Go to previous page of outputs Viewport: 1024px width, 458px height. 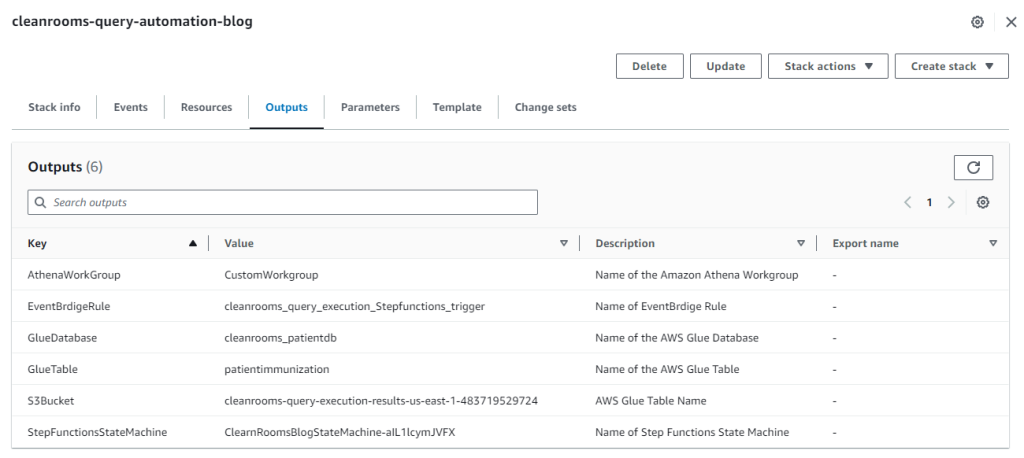coord(907,203)
